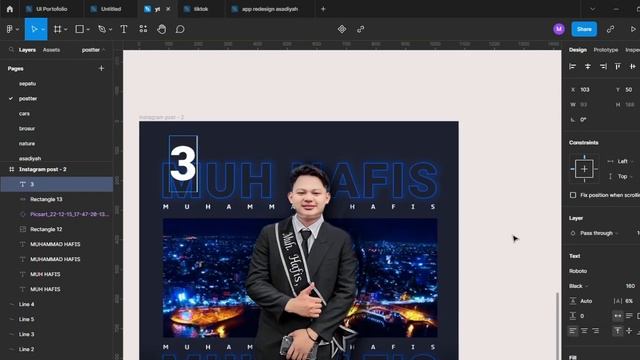Open the Assets tab
Screen dimensions: 640x360
(x=51, y=50)
